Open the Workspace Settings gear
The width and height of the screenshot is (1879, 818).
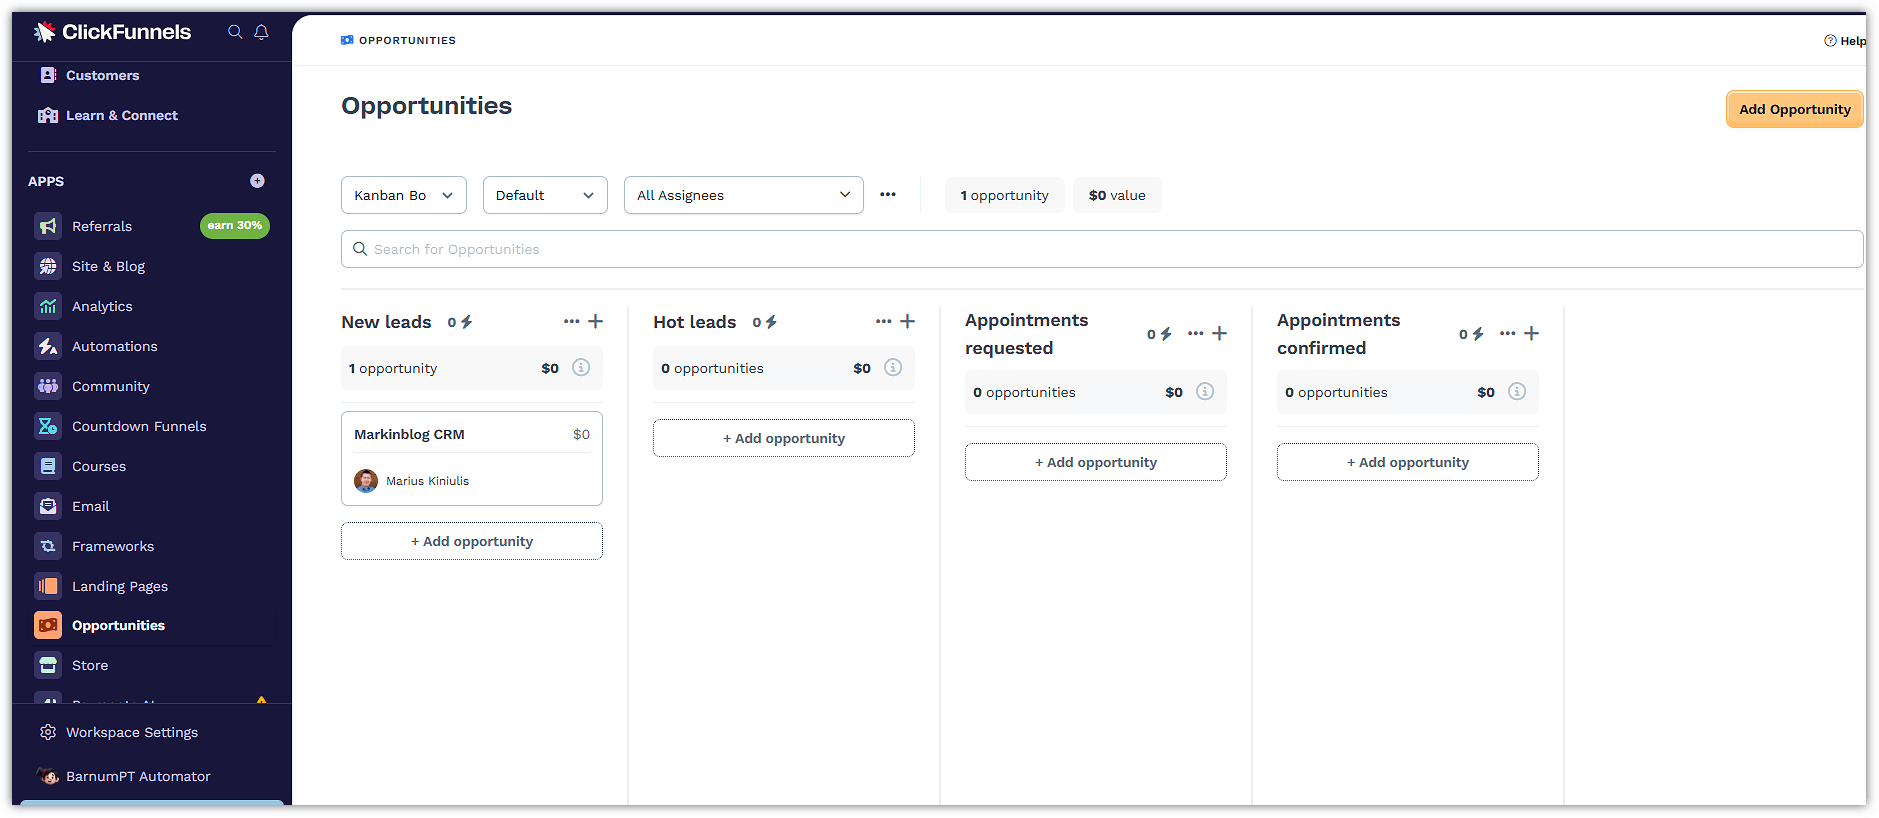[48, 732]
